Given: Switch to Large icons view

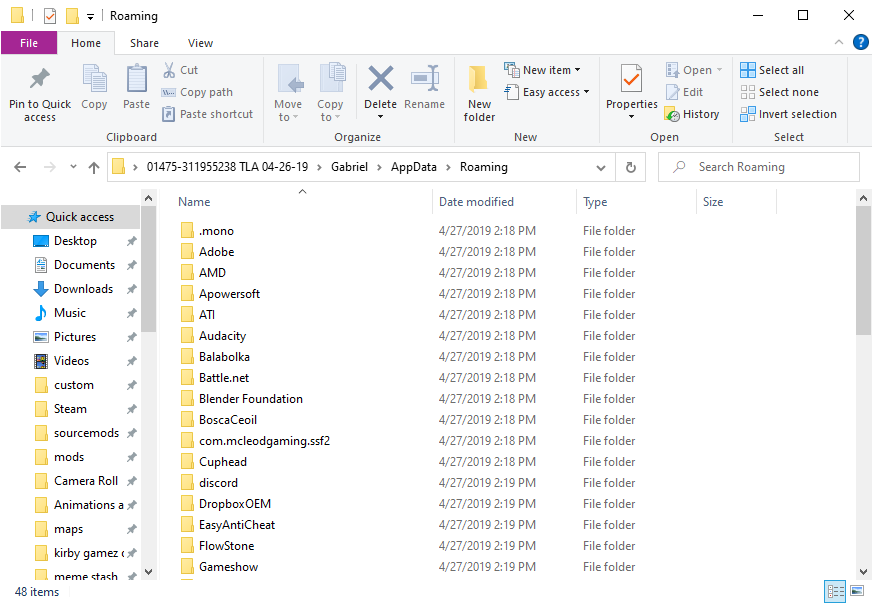Looking at the screenshot, I should pos(857,591).
